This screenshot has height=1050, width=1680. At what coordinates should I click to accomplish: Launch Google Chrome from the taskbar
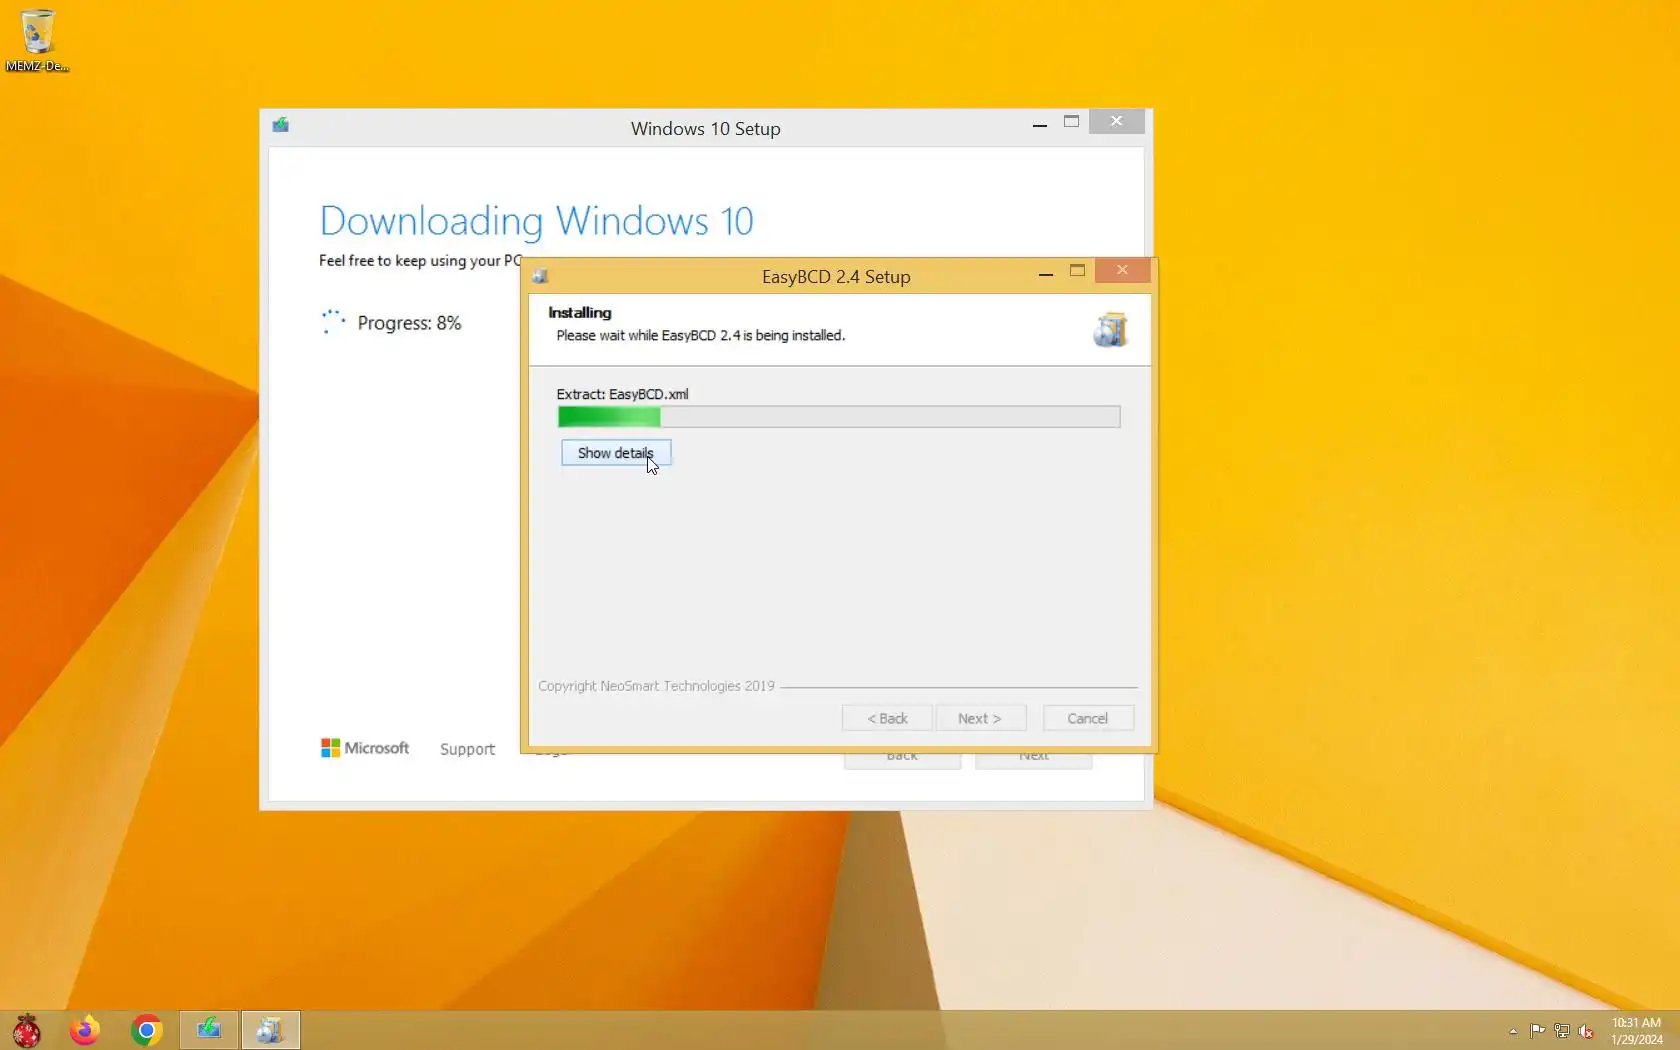(147, 1030)
